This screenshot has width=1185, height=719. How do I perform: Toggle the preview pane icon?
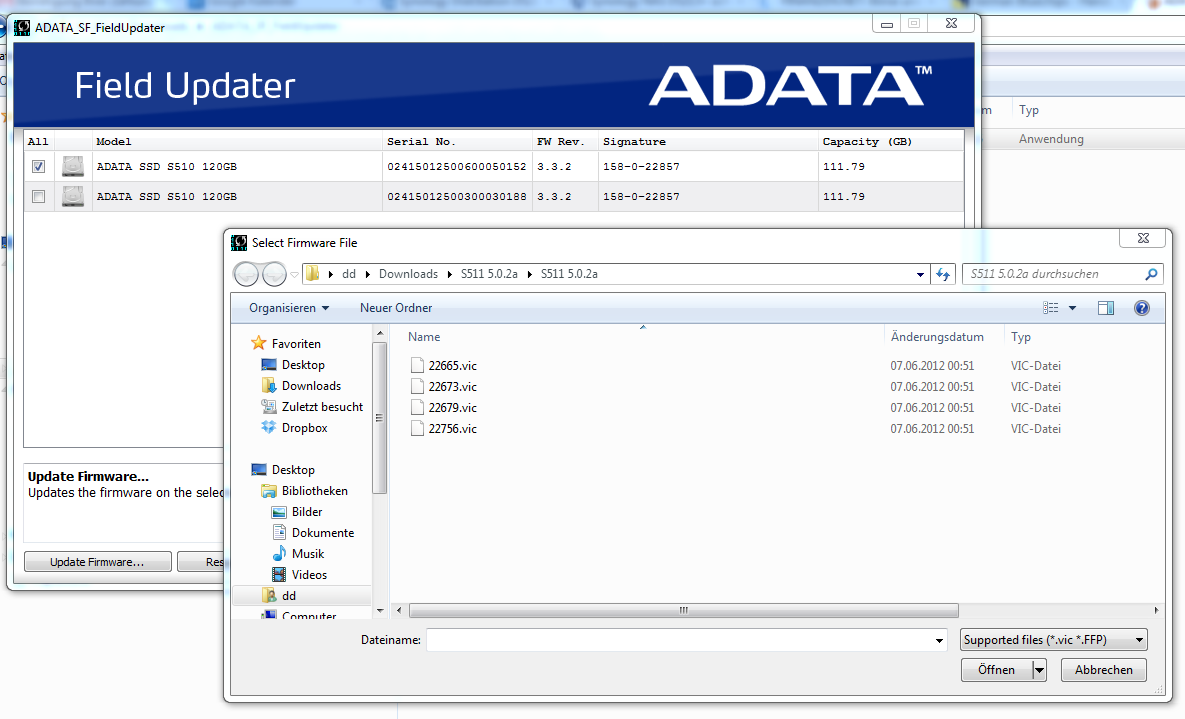coord(1106,308)
